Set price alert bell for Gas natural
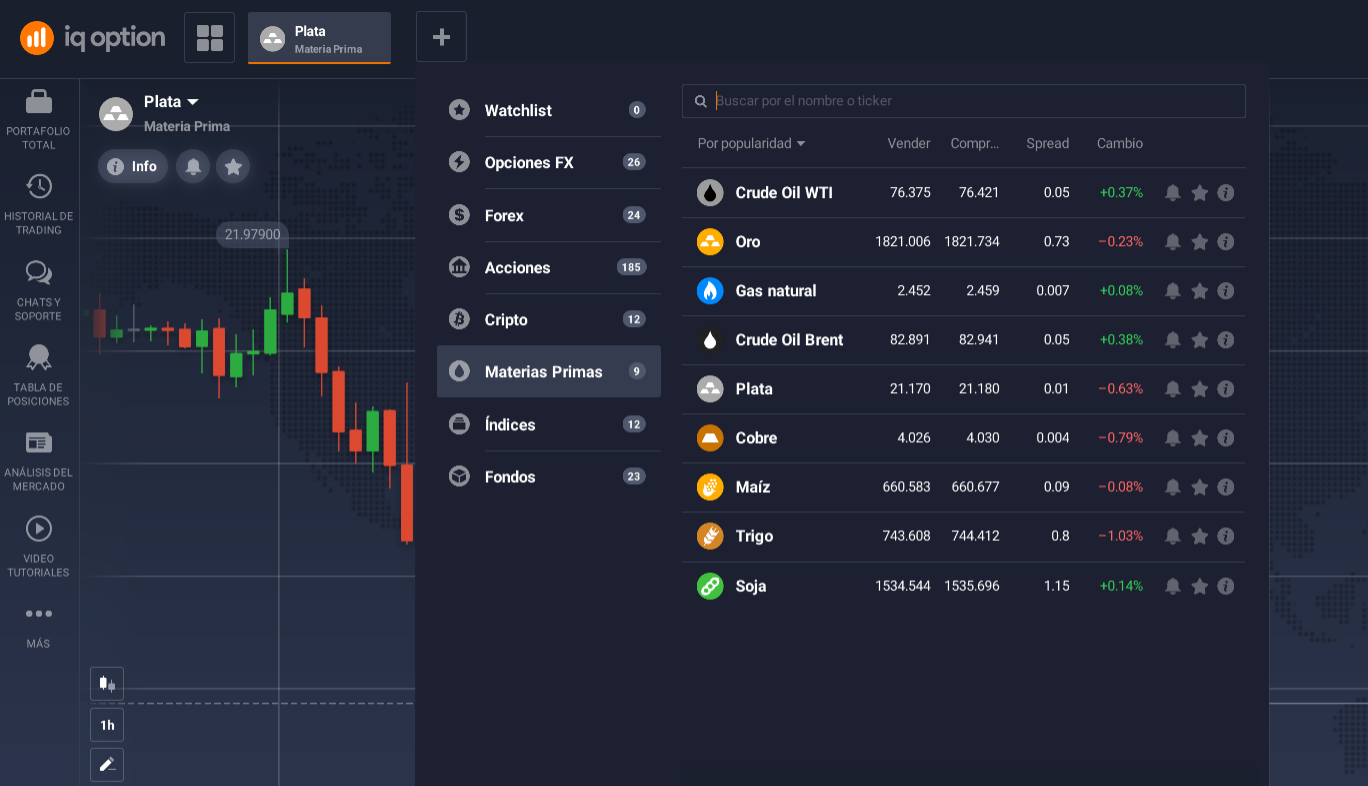The image size is (1368, 786). point(1173,291)
